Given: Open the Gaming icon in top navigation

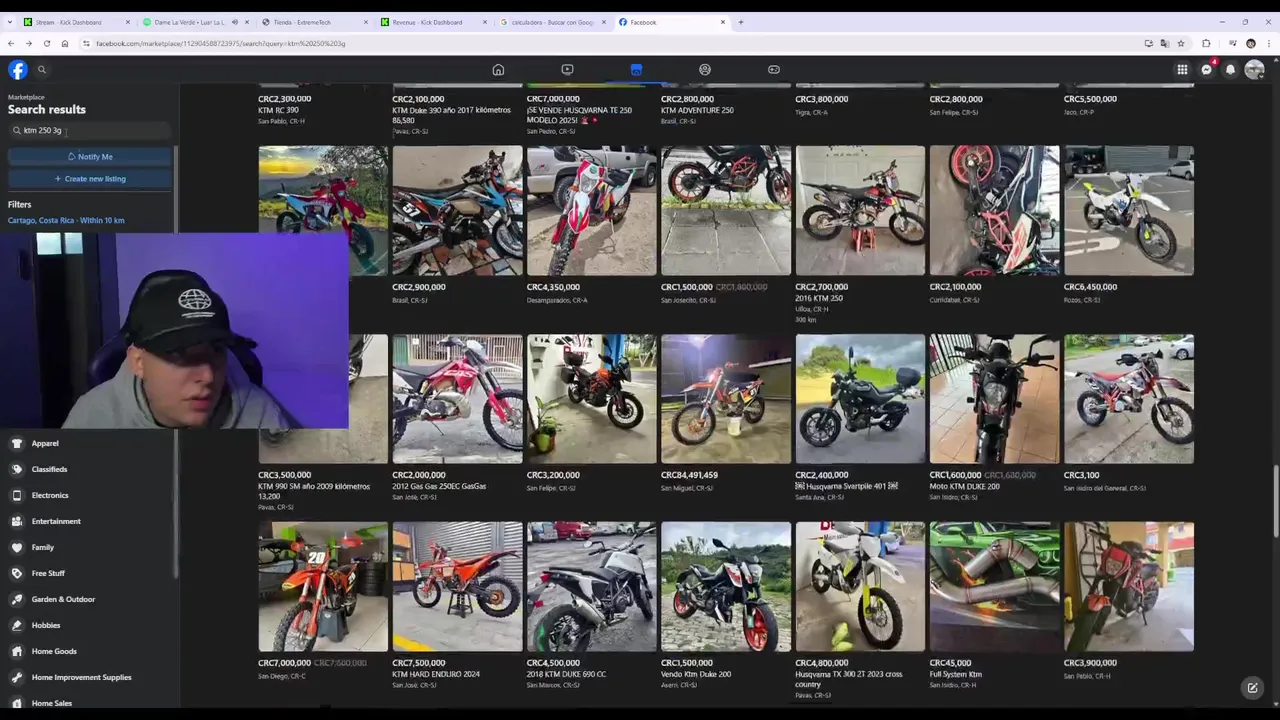Looking at the screenshot, I should 774,69.
